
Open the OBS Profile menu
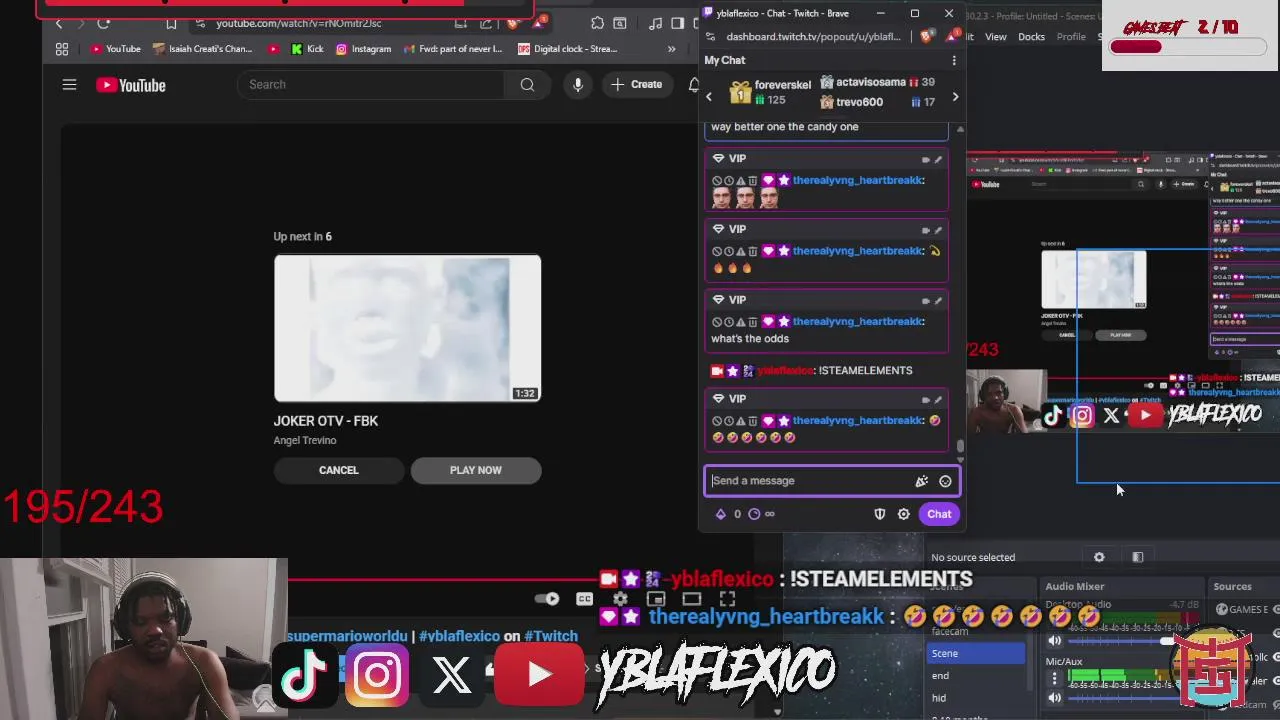1071,37
